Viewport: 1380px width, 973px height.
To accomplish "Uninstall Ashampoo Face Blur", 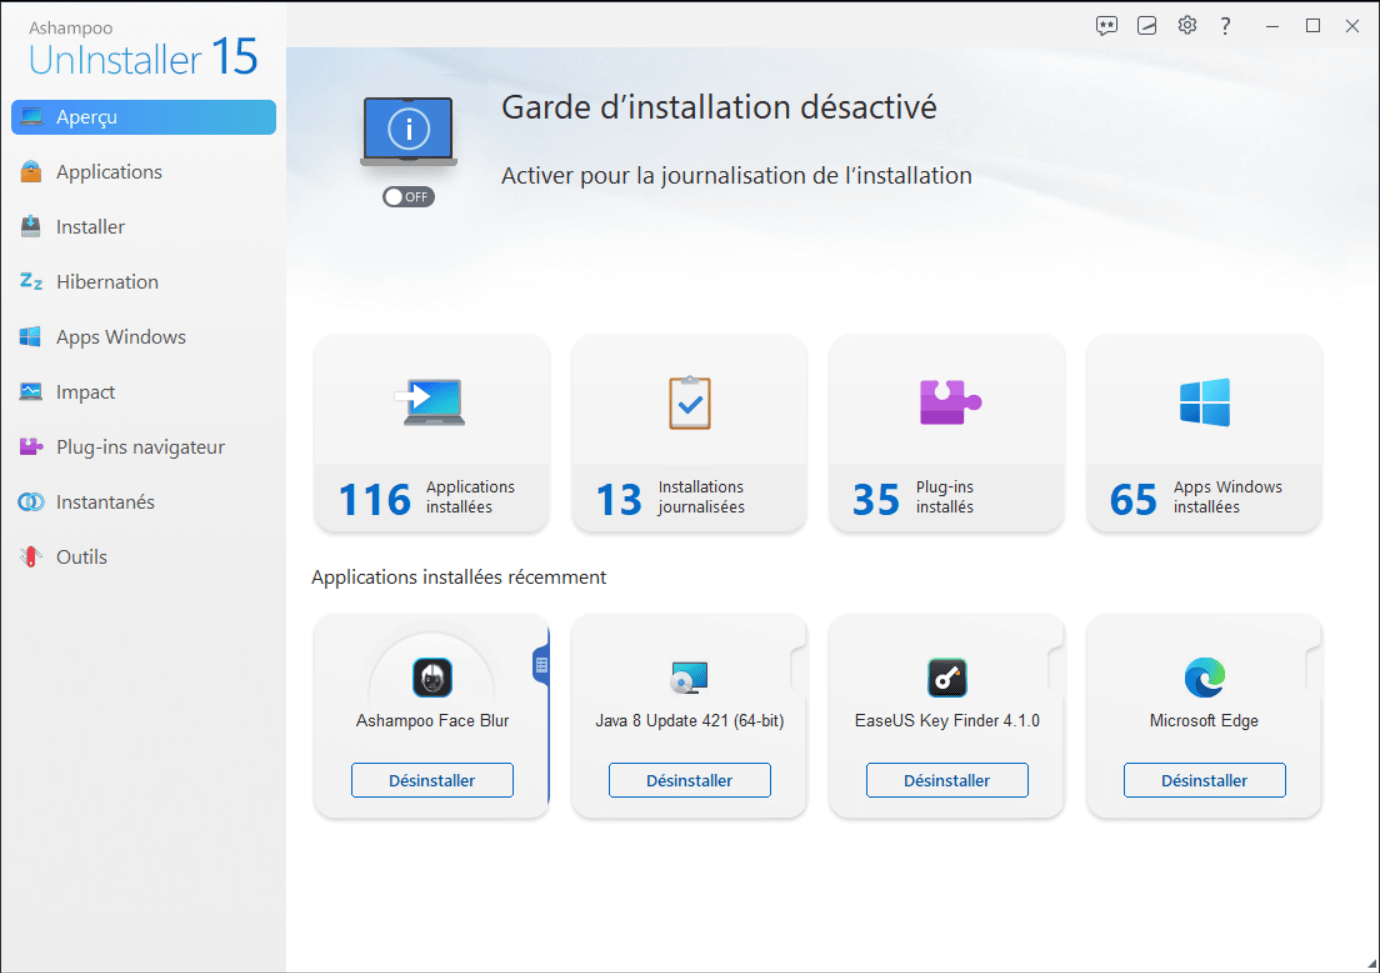I will tap(432, 781).
